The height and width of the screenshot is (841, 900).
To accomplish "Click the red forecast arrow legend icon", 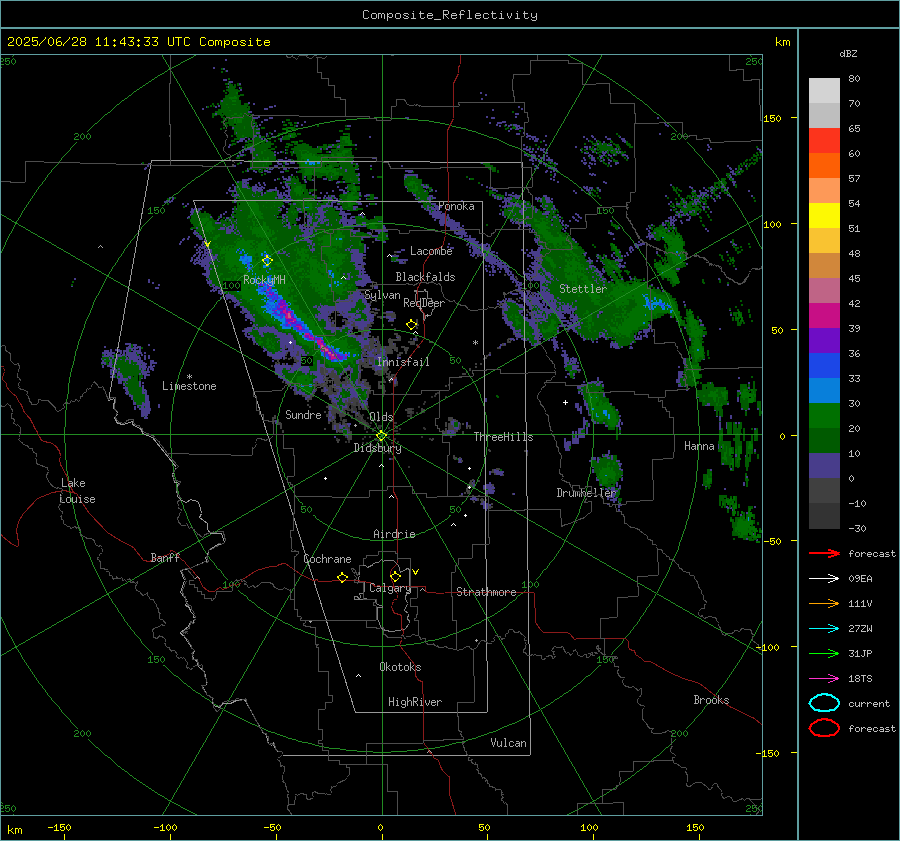I will (824, 553).
